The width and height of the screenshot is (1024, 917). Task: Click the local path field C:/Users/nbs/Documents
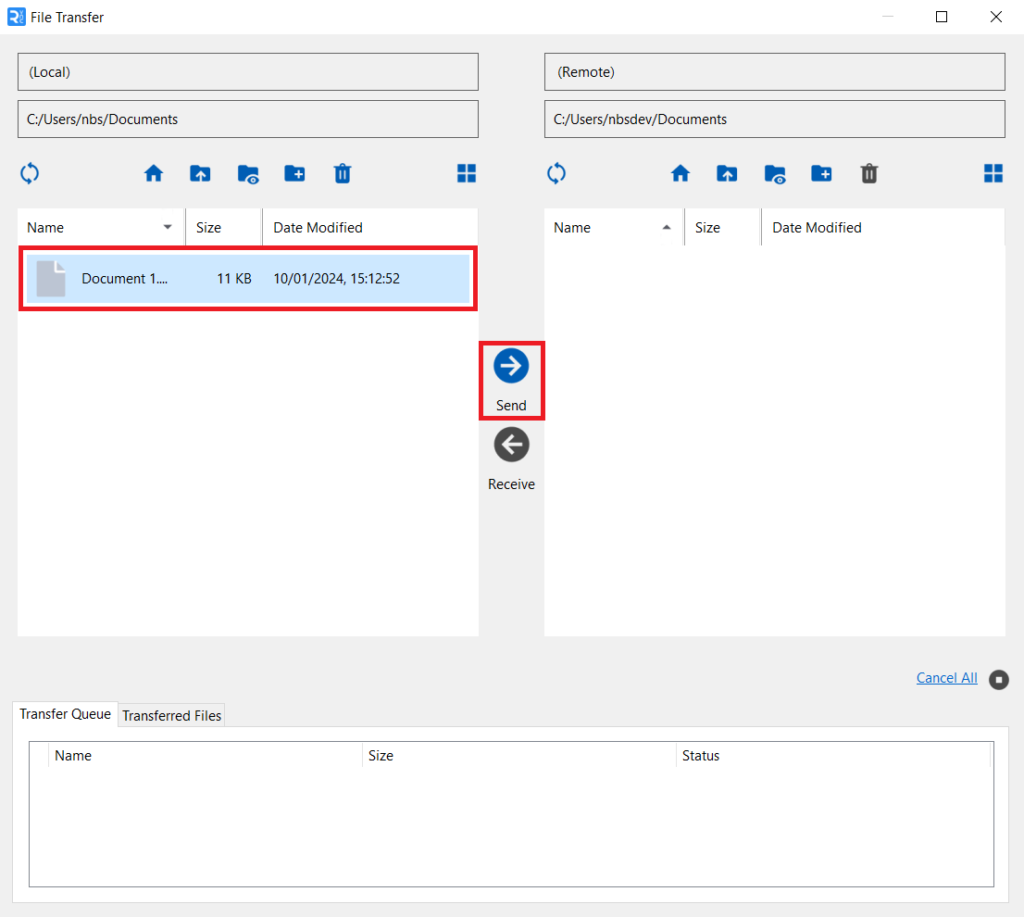coord(247,119)
